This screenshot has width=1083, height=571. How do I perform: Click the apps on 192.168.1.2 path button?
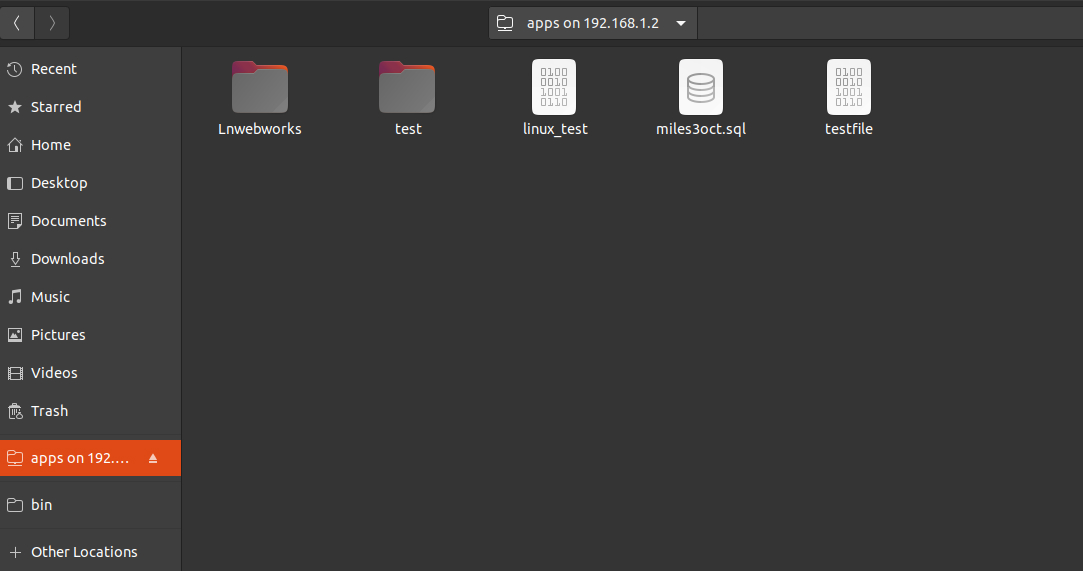580,23
